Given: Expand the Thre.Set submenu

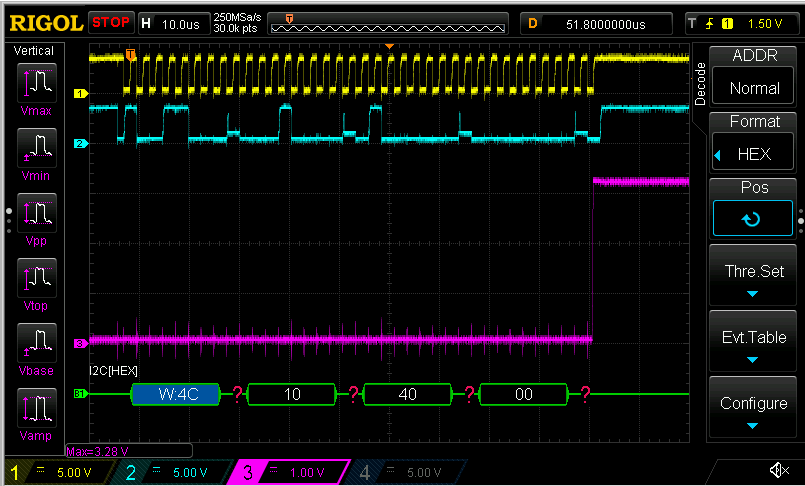Looking at the screenshot, I should tap(753, 279).
